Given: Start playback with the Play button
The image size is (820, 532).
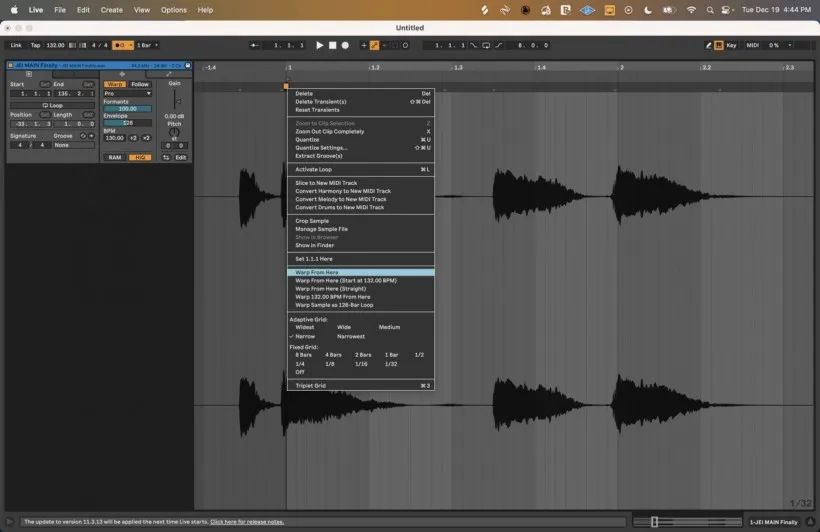Looking at the screenshot, I should click(320, 46).
